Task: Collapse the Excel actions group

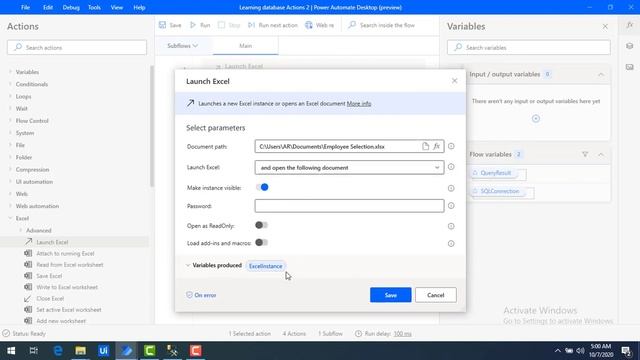Action: [x=10, y=218]
